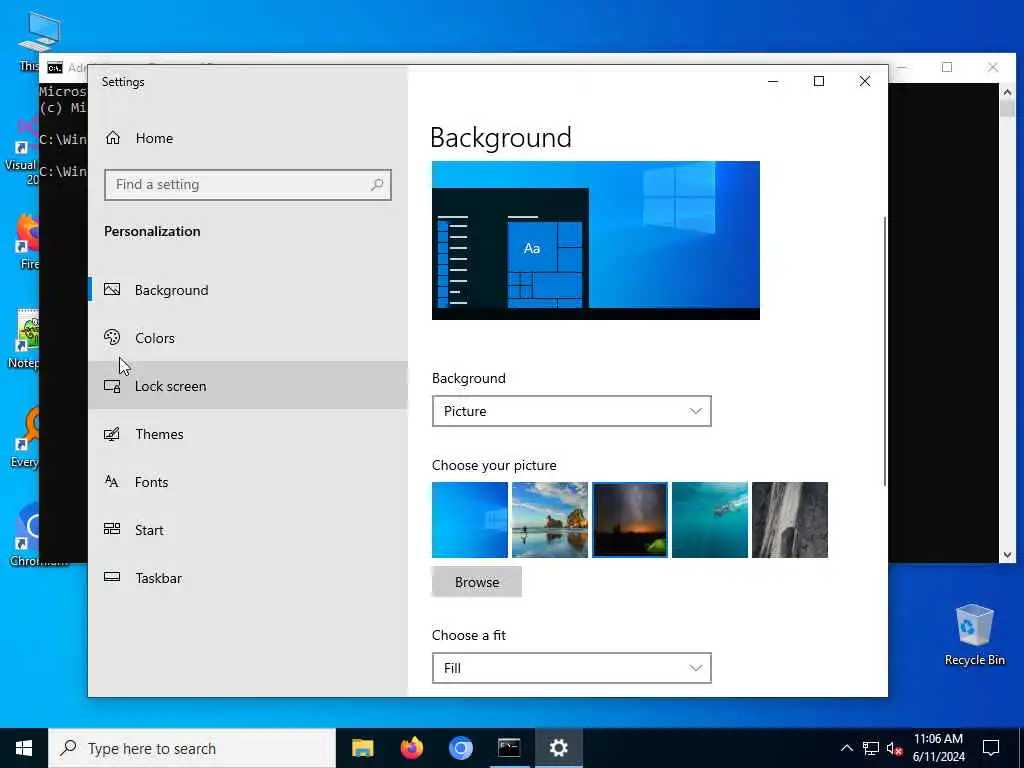Click the muted speaker tray icon
Viewport: 1024px width, 768px height.
tap(894, 748)
